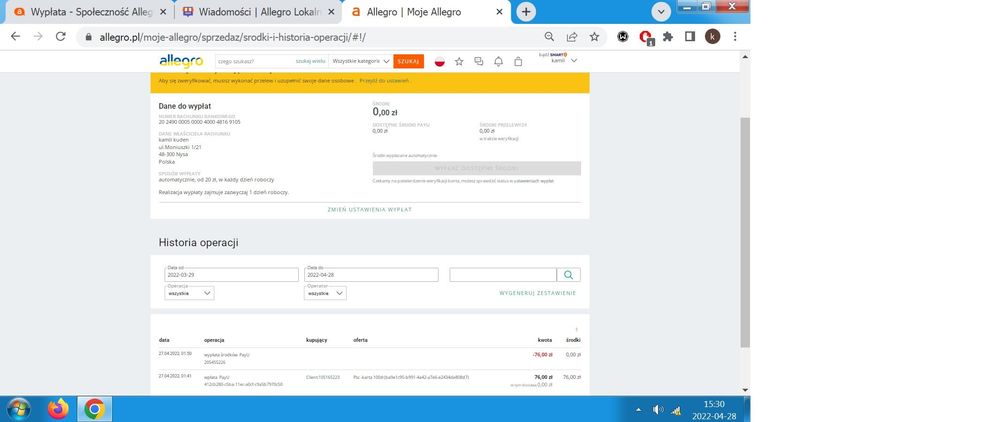Expand the Operacja dropdown
Image resolution: width=999 pixels, height=422 pixels.
(x=189, y=293)
